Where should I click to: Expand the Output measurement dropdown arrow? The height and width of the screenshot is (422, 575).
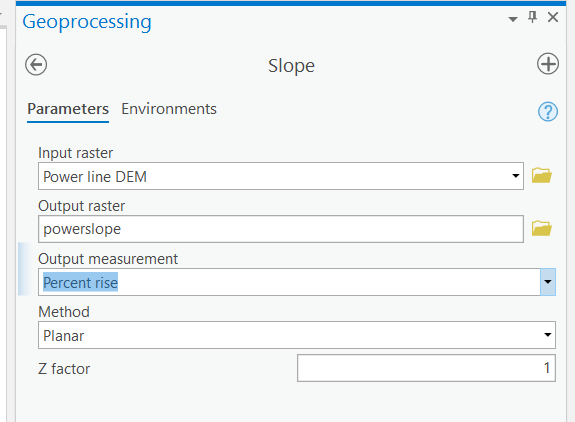(548, 282)
